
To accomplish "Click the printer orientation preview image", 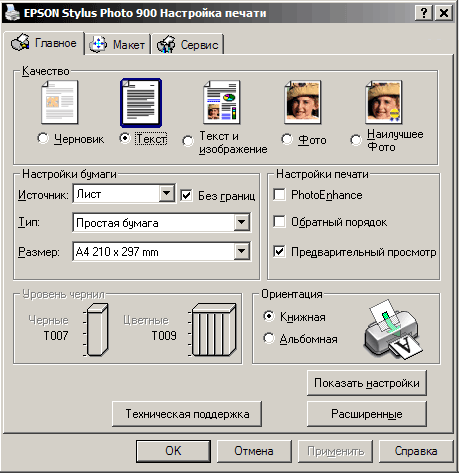I will [393, 329].
